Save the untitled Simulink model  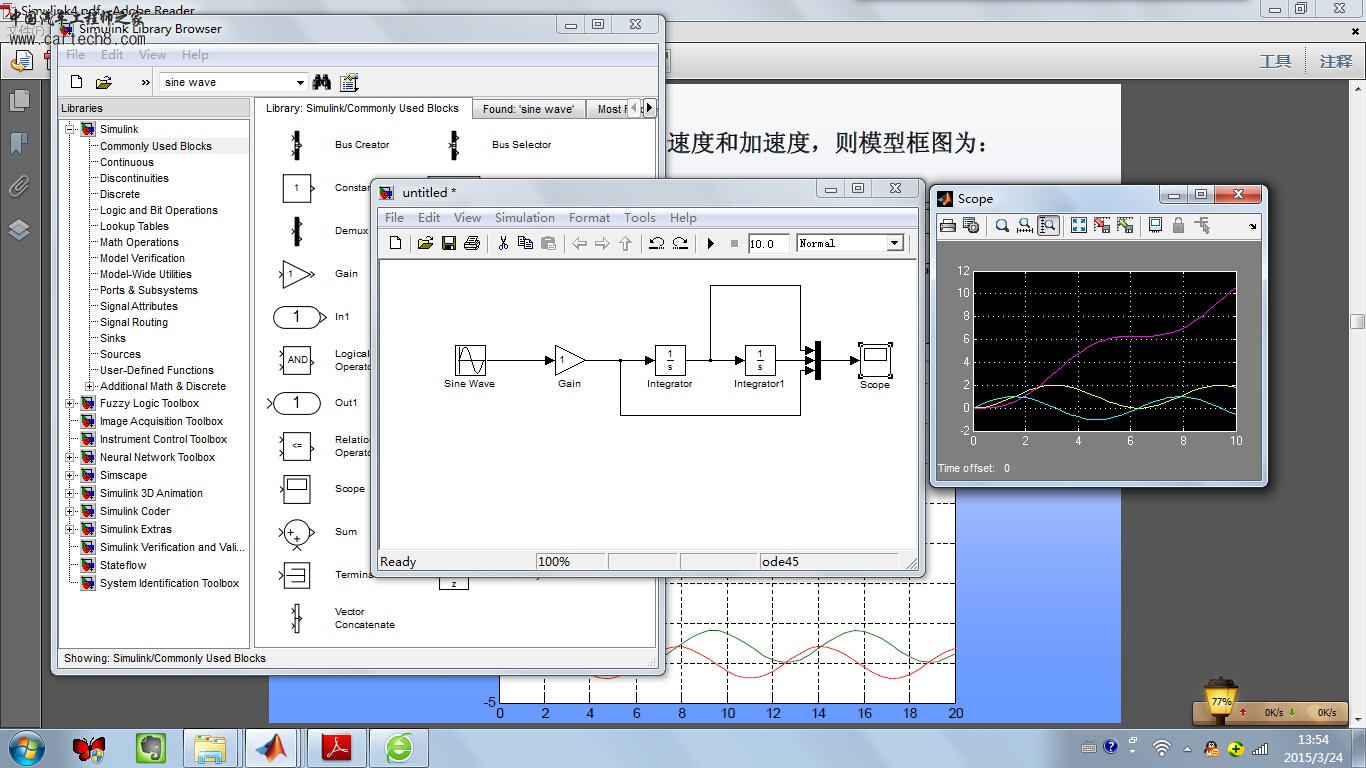click(x=449, y=242)
